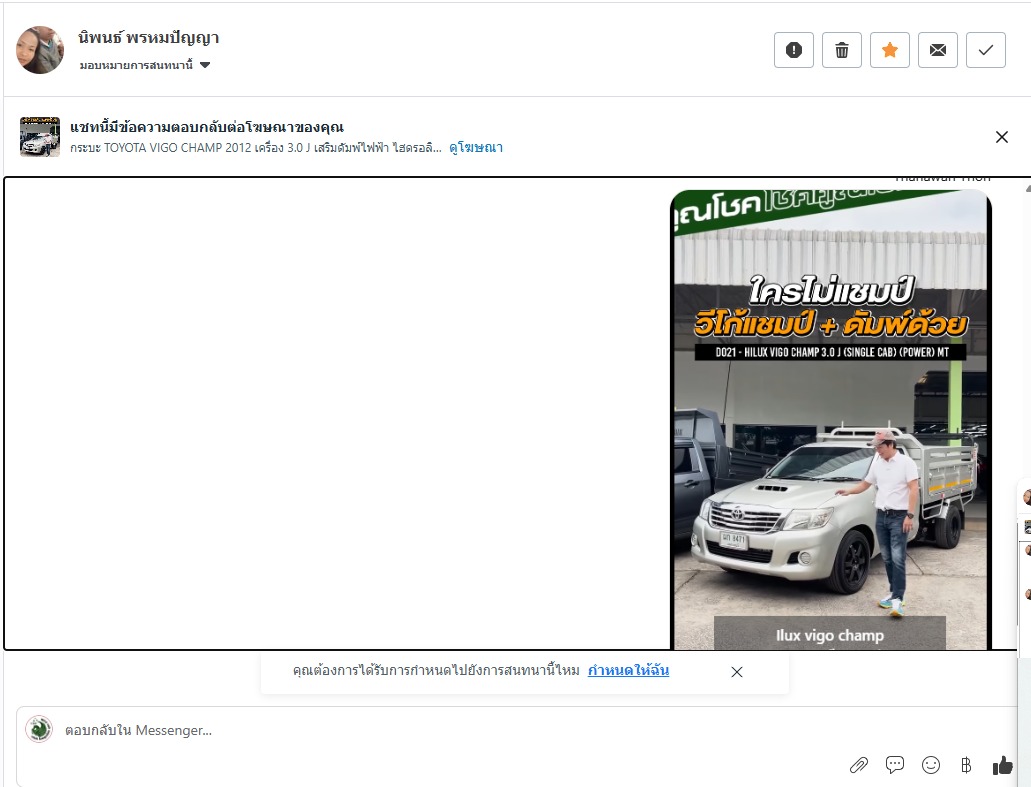This screenshot has width=1031, height=787.
Task: Click กำหนดให้ฉัน assign to me link
Action: [x=628, y=671]
